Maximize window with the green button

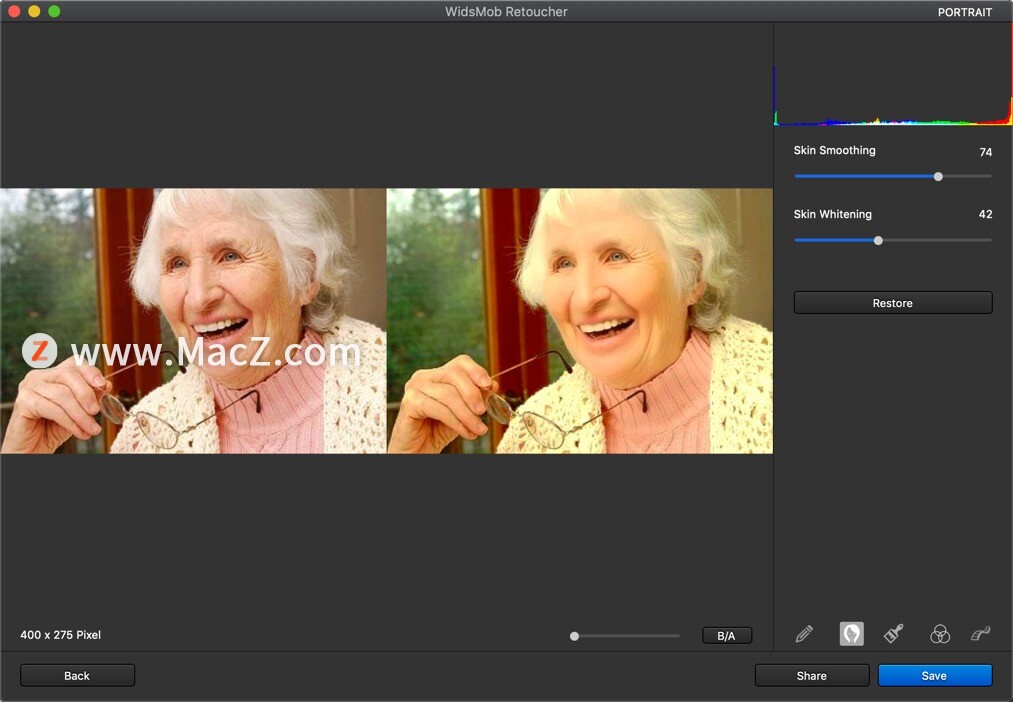54,11
